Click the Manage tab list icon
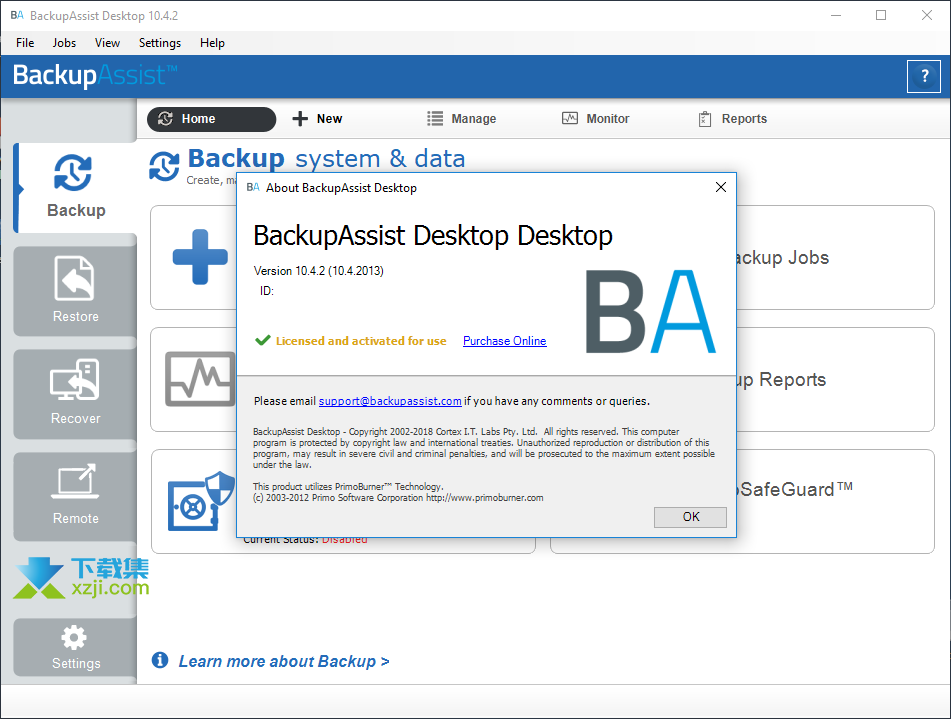This screenshot has height=719, width=951. click(435, 118)
